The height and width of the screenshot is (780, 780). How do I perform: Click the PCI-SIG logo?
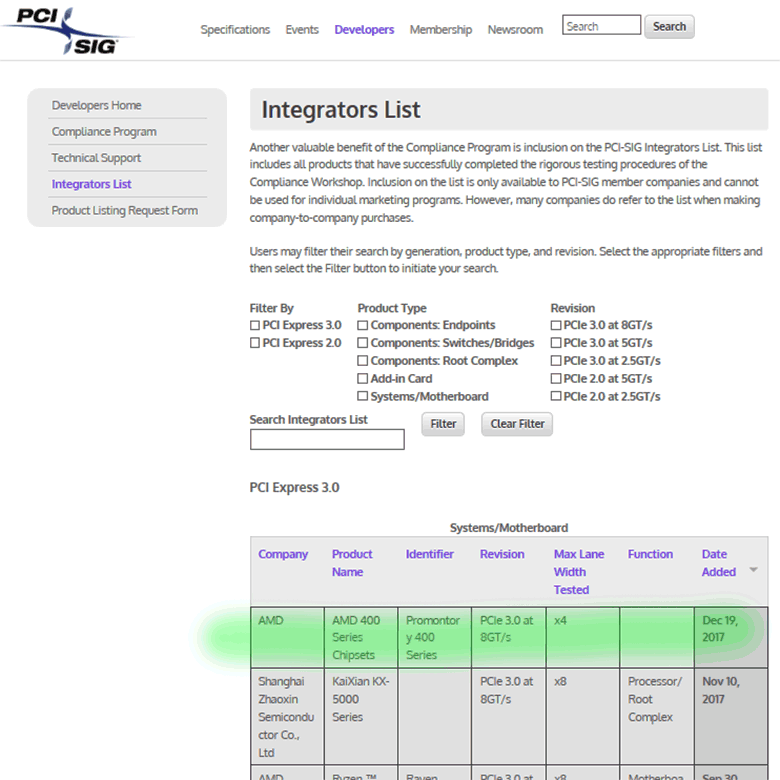coord(67,31)
